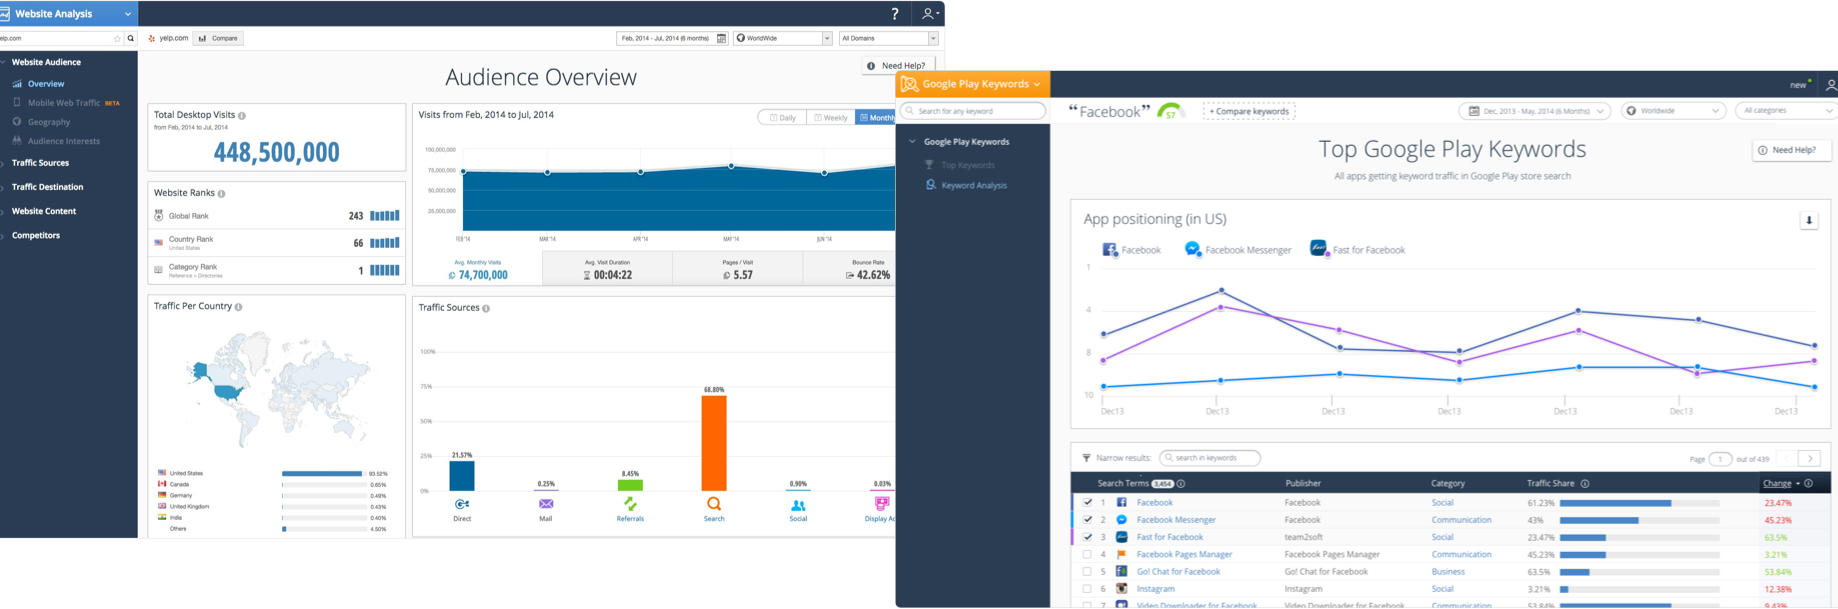The height and width of the screenshot is (609, 1838).
Task: Click the Direct traffic source icon
Action: pyautogui.click(x=462, y=505)
